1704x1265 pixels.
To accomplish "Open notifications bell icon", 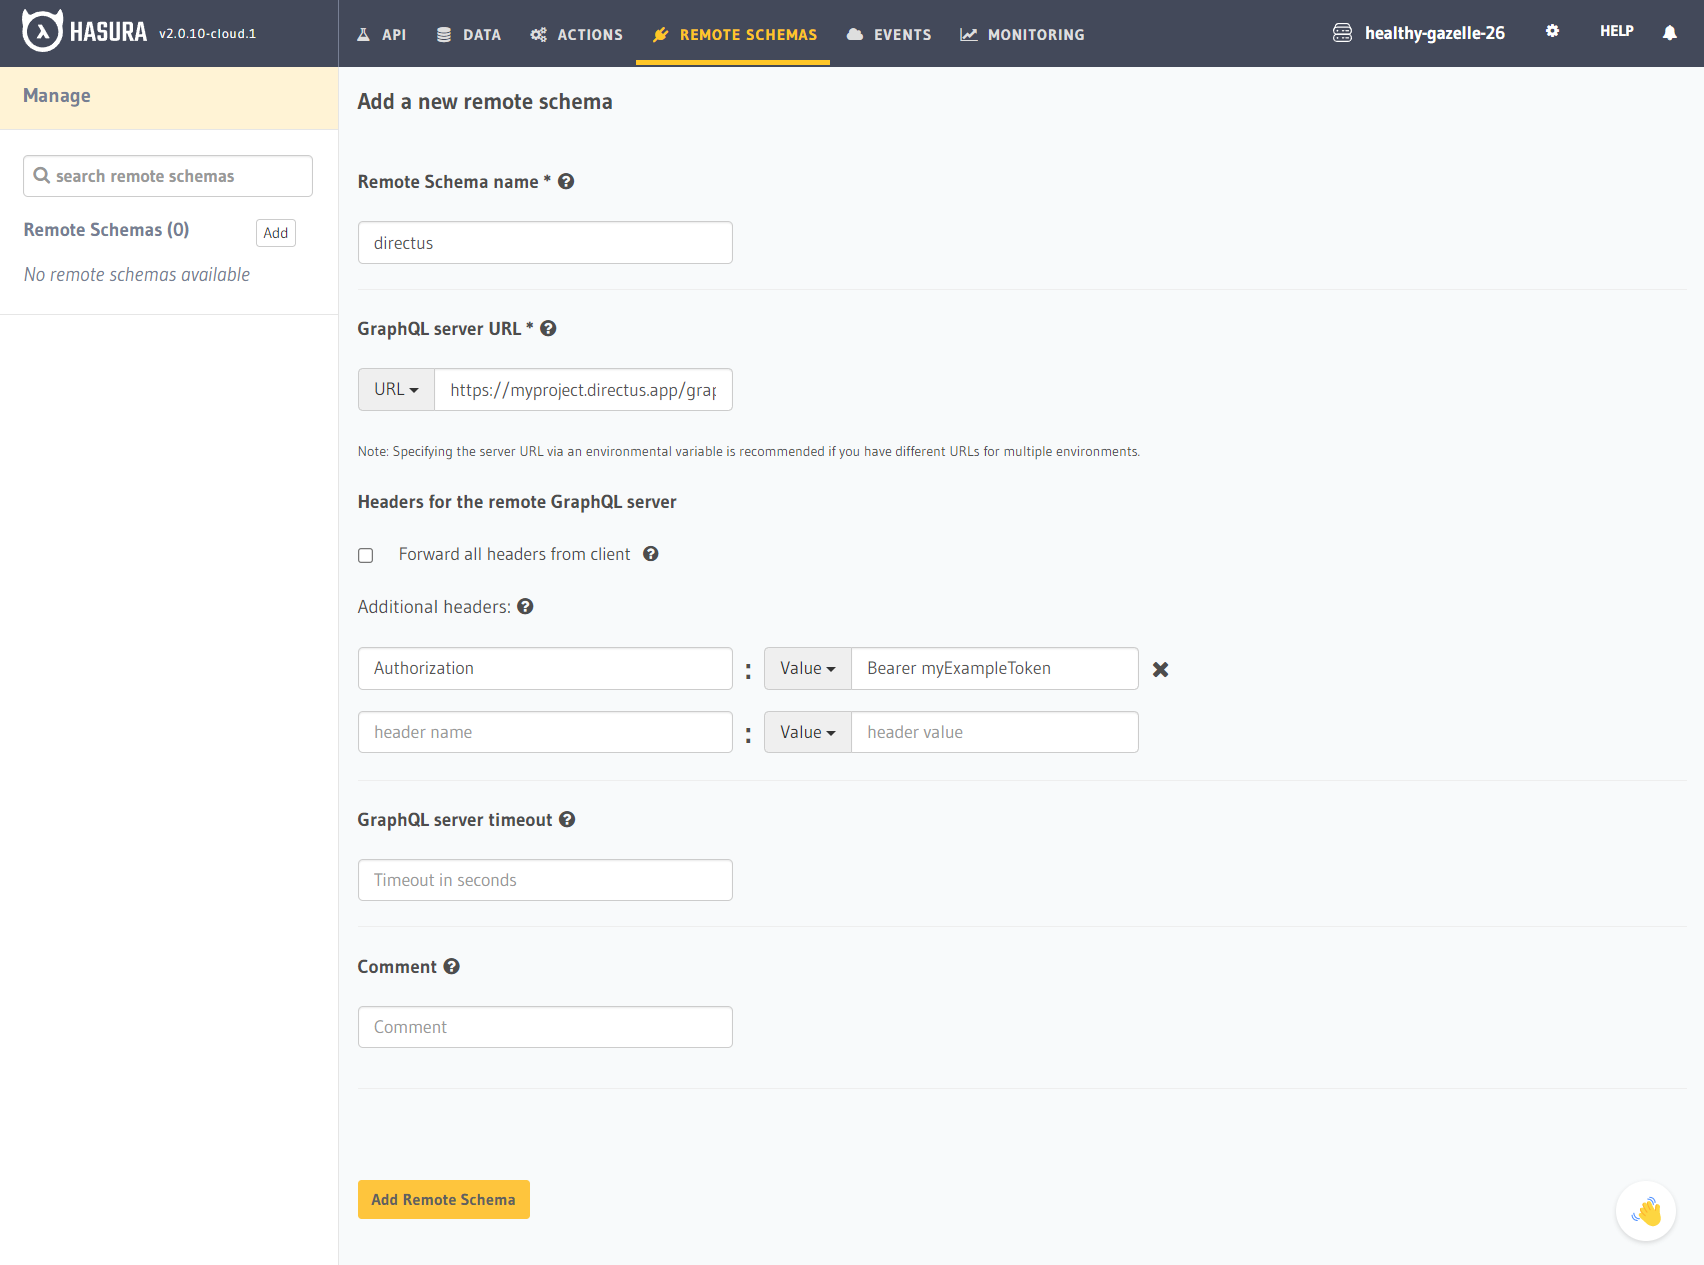I will pyautogui.click(x=1669, y=33).
